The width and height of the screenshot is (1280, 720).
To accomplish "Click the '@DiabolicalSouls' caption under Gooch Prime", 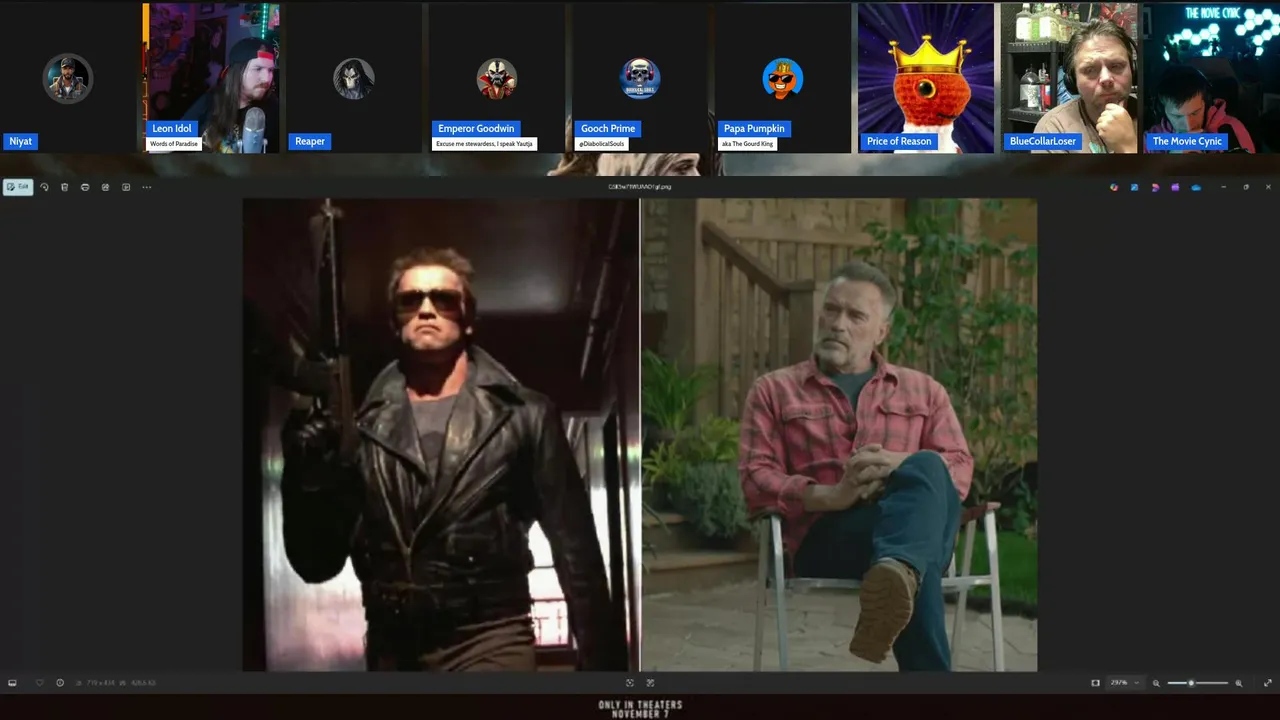I will pos(602,144).
